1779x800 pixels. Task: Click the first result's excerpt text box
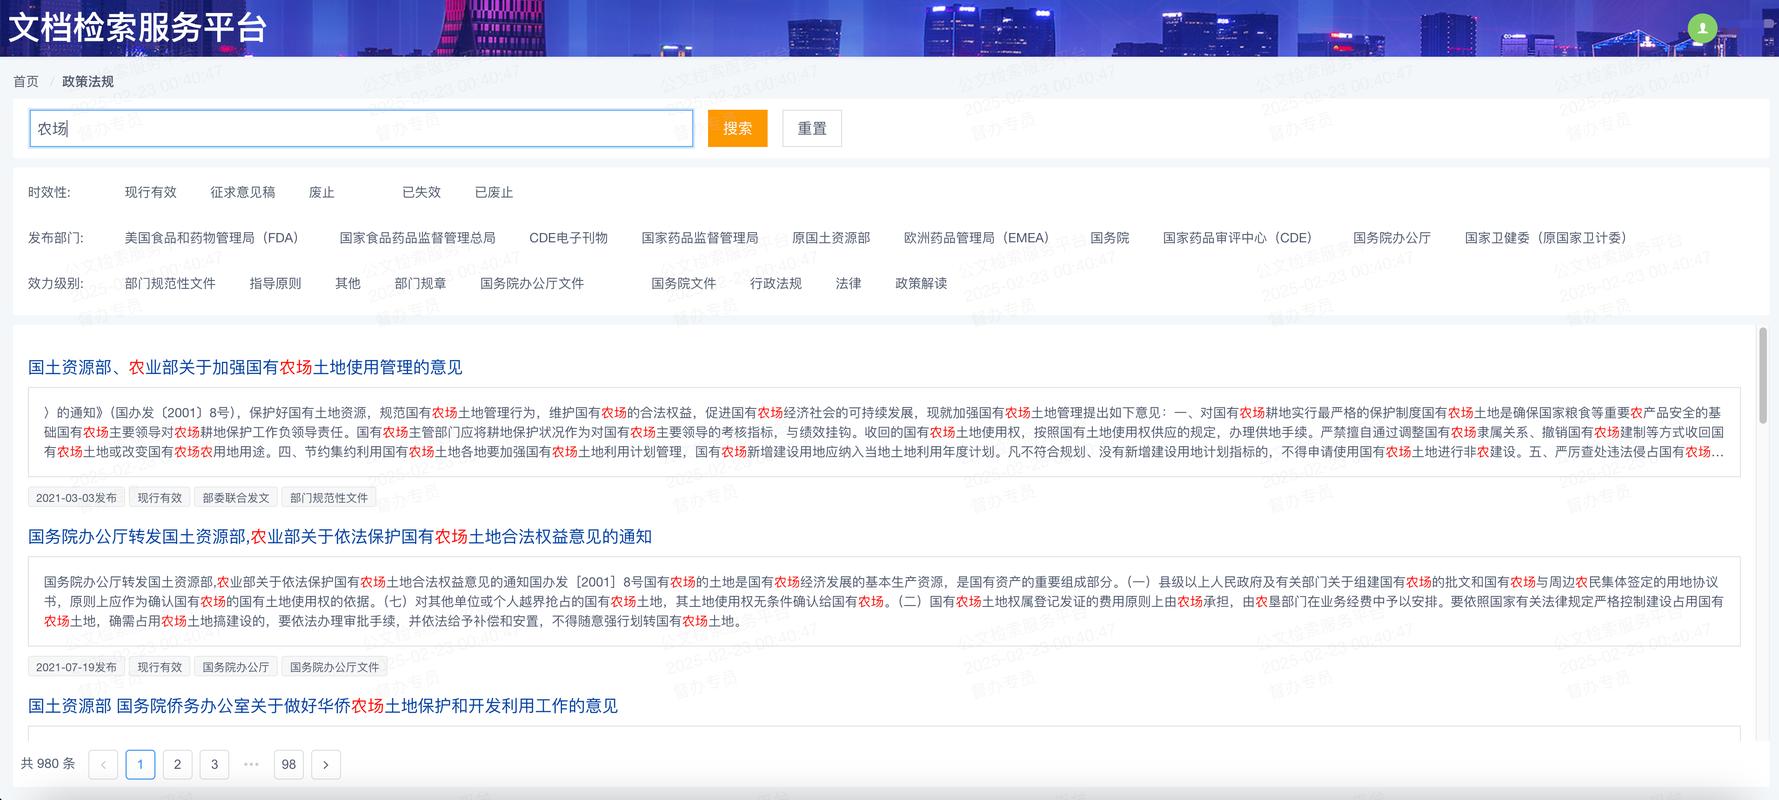884,432
